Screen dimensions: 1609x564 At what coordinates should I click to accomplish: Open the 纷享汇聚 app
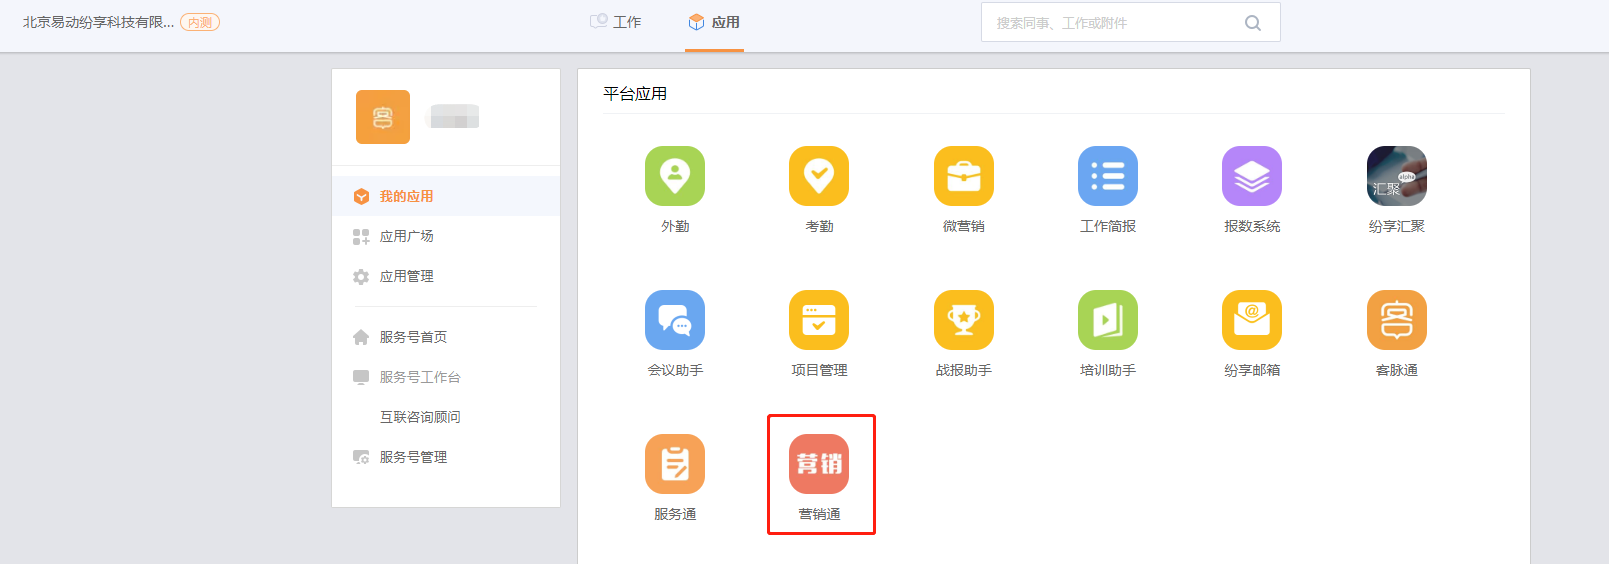click(1396, 176)
